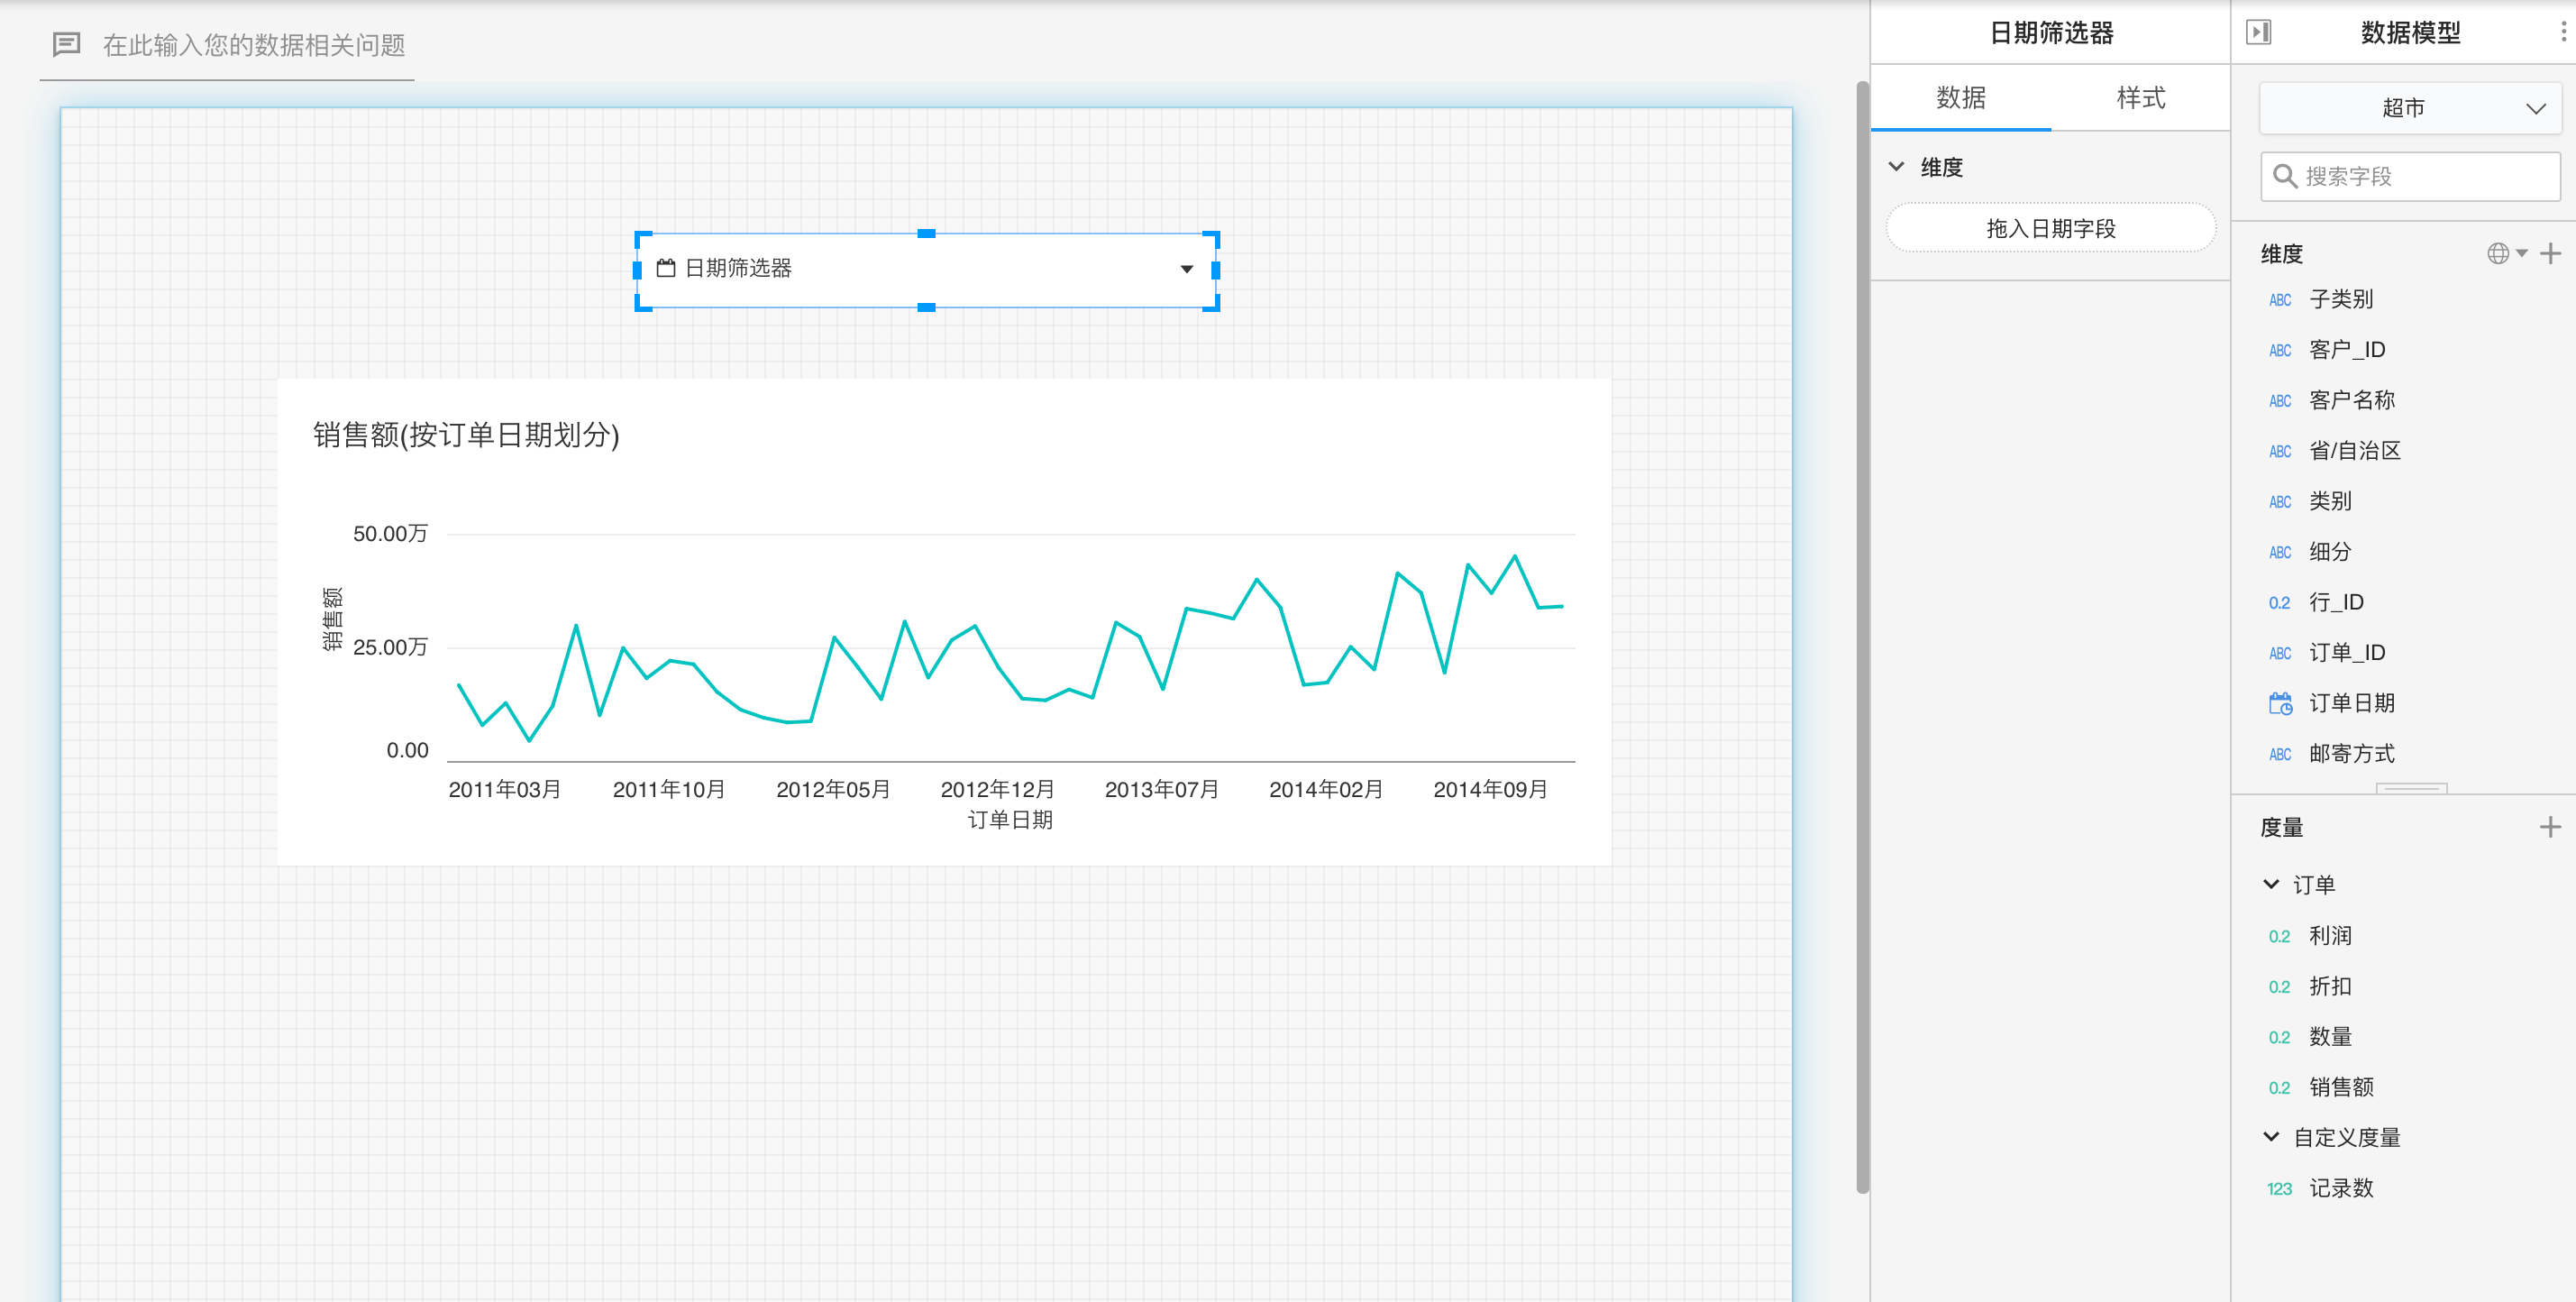Collapse the data model panel icon
2576x1302 pixels.
click(x=2259, y=32)
